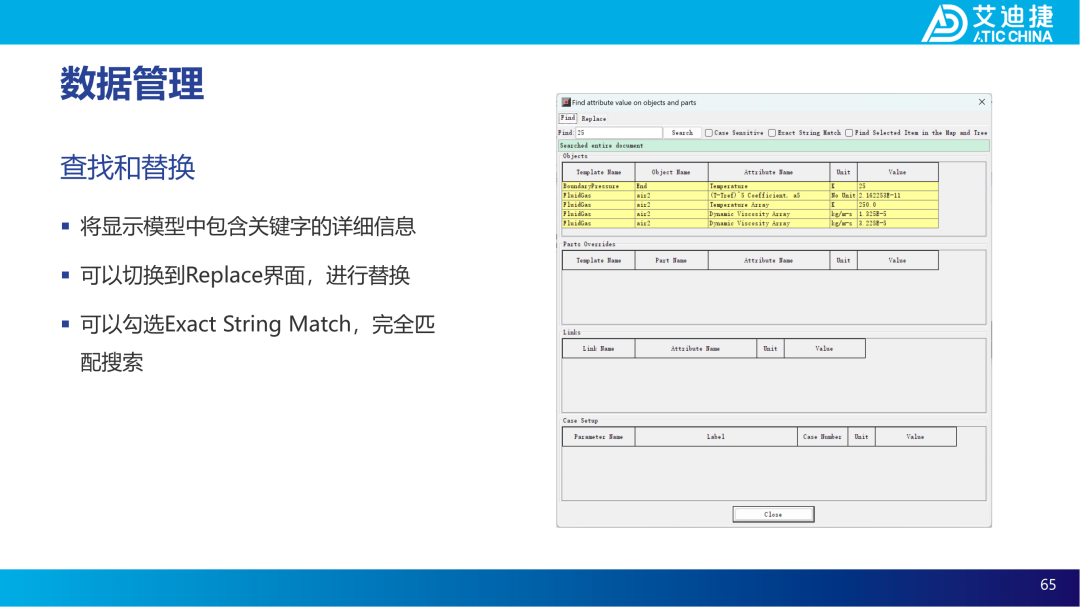
Task: Click Links table Attribute Name column header
Action: pyautogui.click(x=696, y=349)
